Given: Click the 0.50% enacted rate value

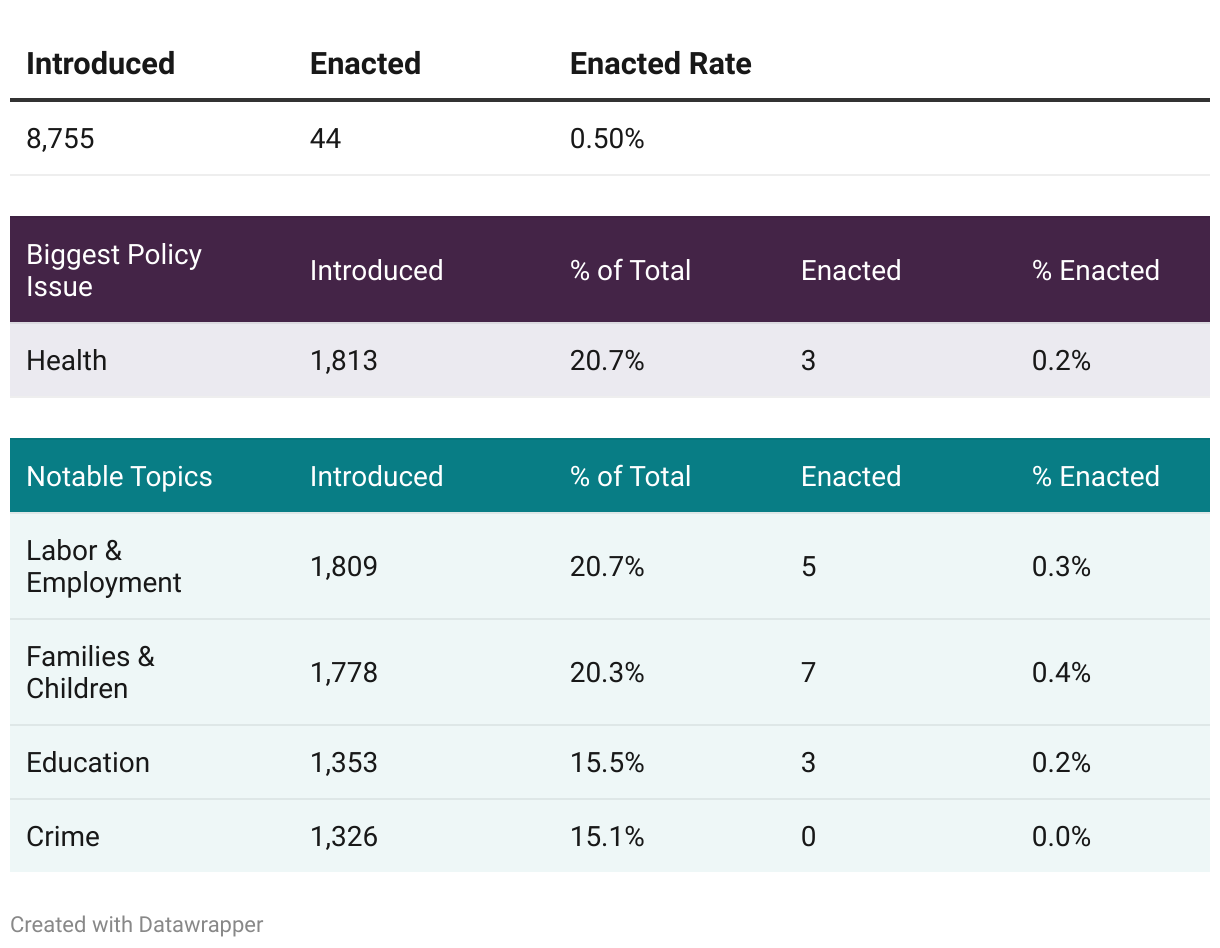Looking at the screenshot, I should tap(607, 139).
